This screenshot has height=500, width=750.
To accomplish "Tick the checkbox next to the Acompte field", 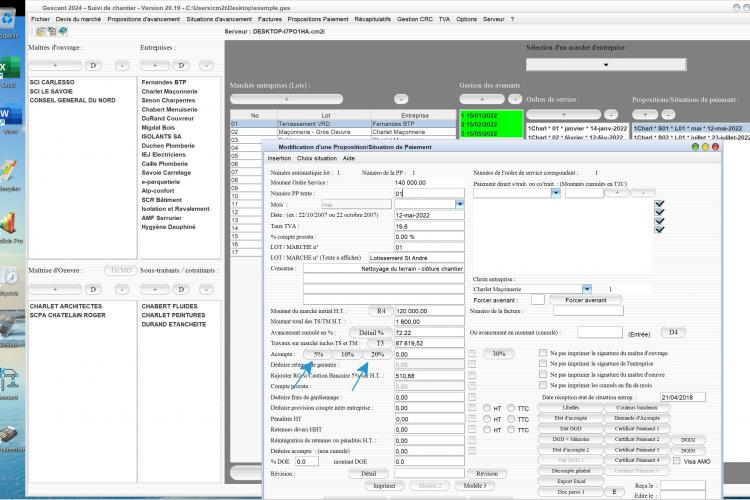I will point(472,354).
